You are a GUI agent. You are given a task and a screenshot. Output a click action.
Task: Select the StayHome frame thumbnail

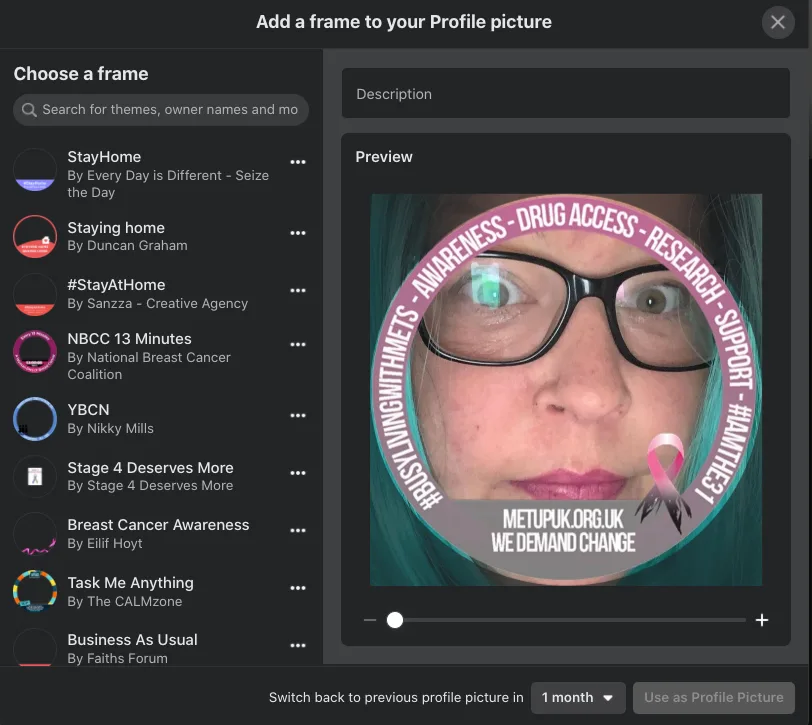pos(35,170)
